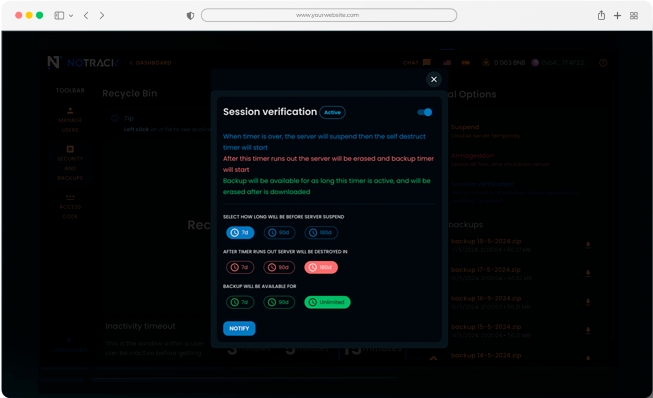Select 7d for server suspend timer

click(x=240, y=233)
